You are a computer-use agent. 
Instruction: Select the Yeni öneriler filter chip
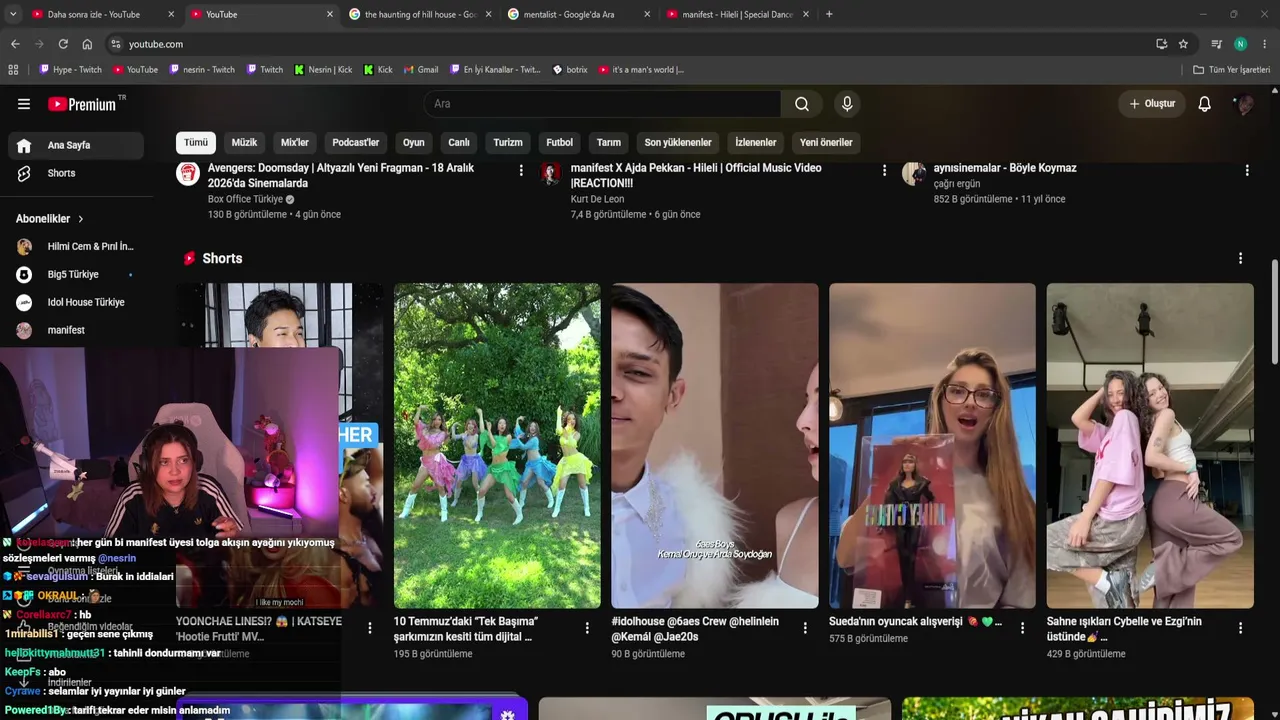(x=826, y=142)
